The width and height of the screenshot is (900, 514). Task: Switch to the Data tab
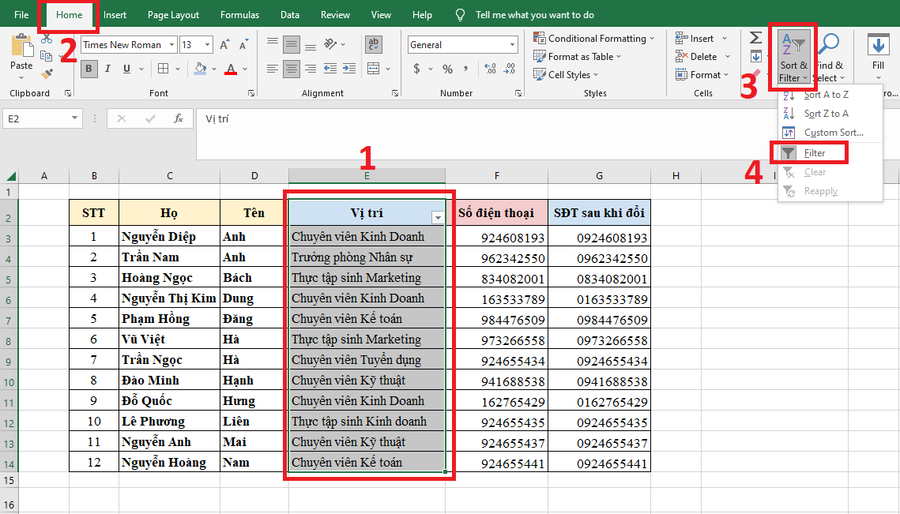[x=290, y=15]
